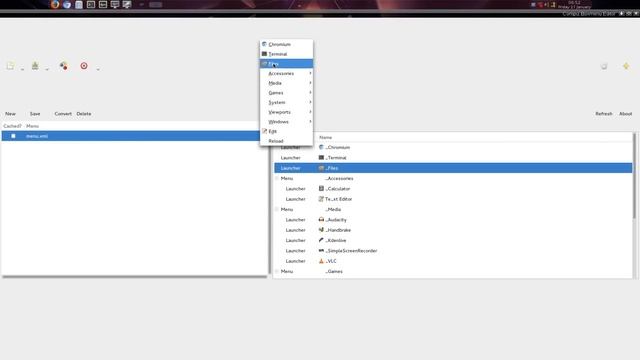Open the dropdown arrow beside Delete
Viewport: 640px width, 360px height.
coord(98,69)
